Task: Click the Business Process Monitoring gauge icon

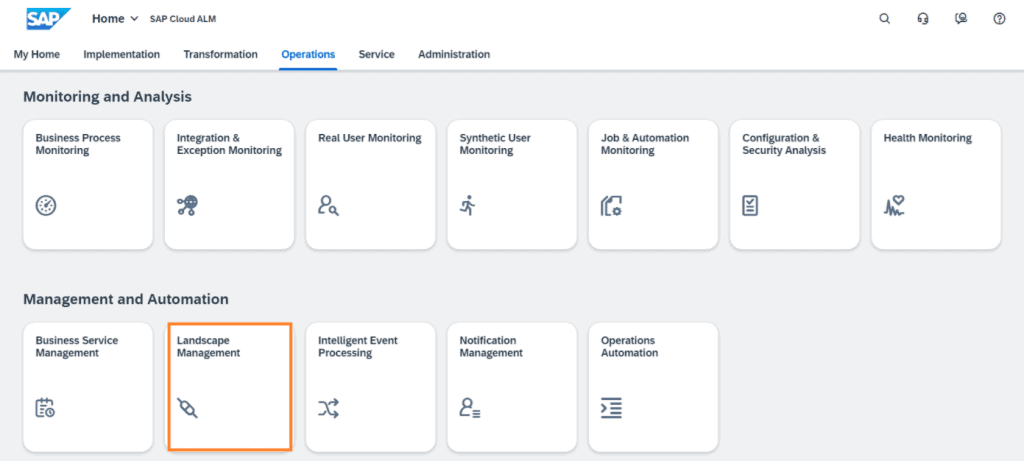Action: (46, 206)
